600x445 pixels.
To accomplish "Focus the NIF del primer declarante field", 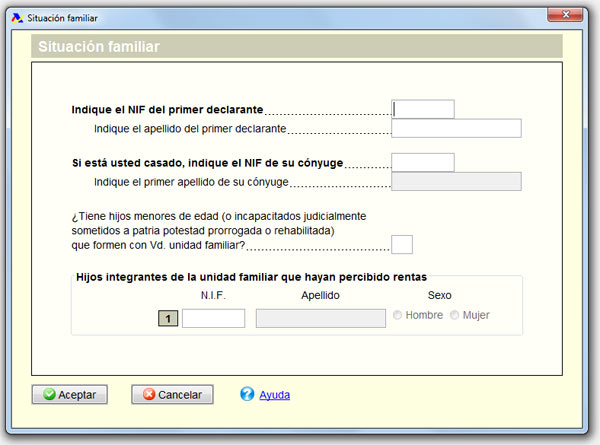I will tap(423, 109).
